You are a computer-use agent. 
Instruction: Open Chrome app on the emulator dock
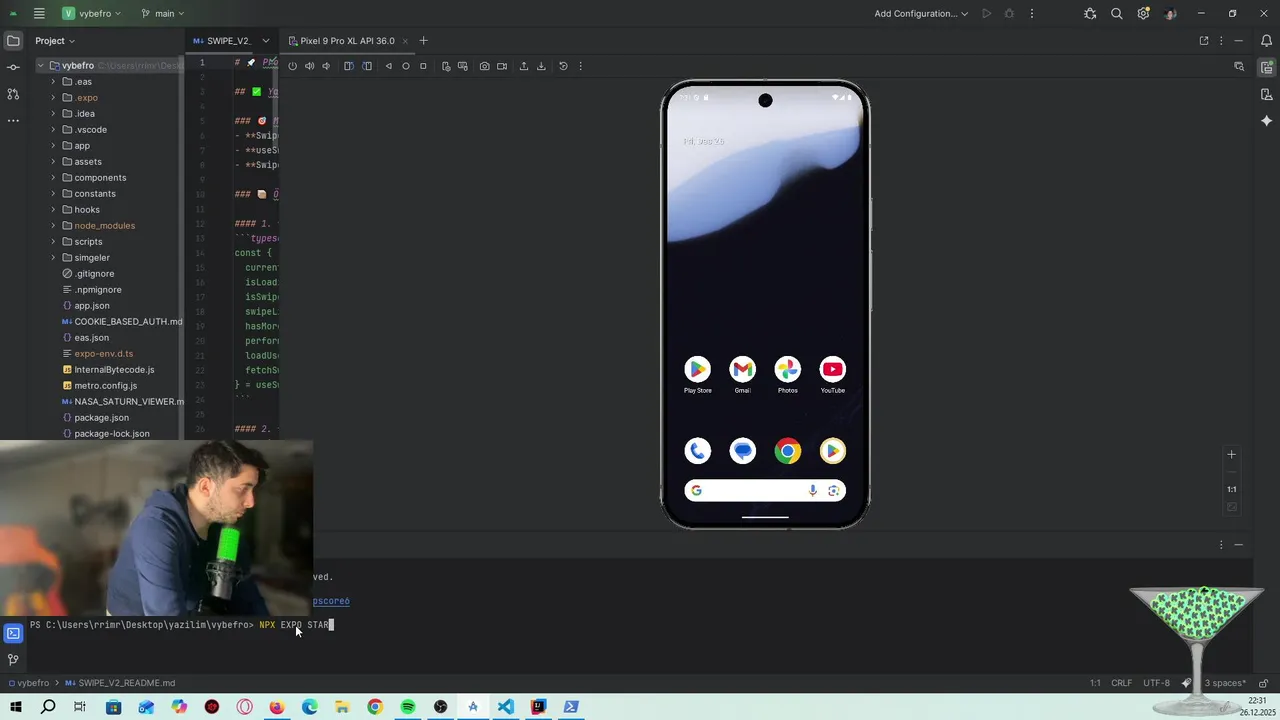788,452
